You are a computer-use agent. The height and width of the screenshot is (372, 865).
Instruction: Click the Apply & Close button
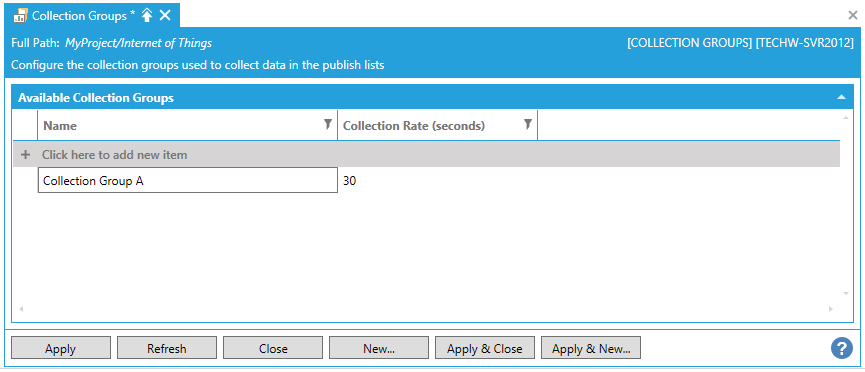[x=485, y=348]
